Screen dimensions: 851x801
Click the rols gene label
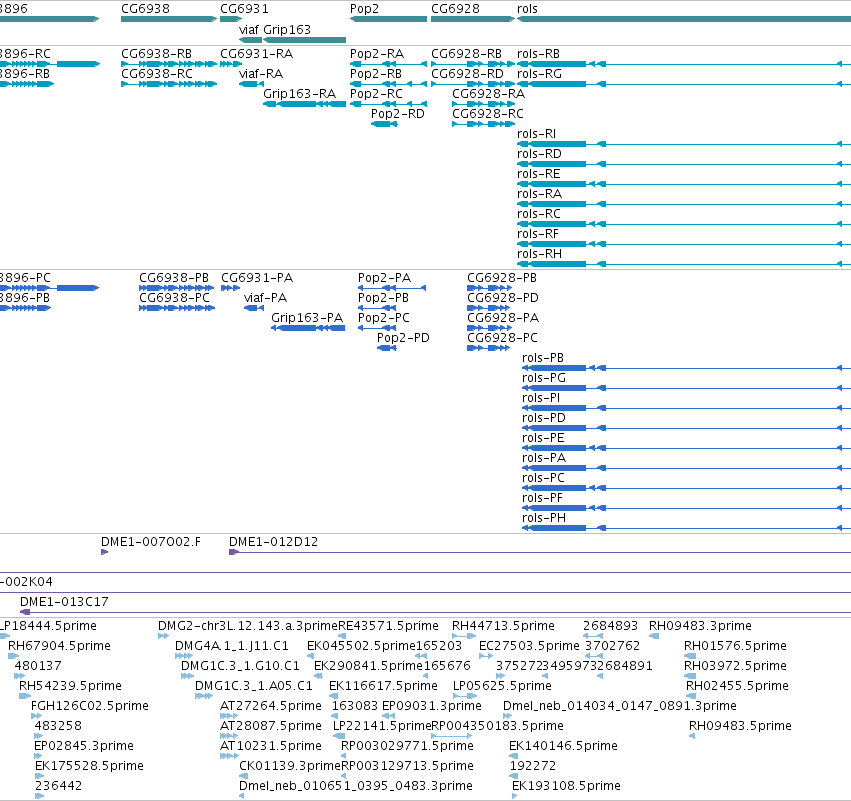pyautogui.click(x=527, y=9)
